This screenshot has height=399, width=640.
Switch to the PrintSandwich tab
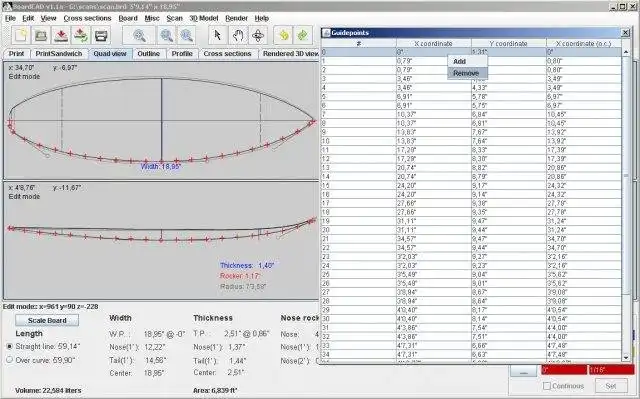click(59, 54)
